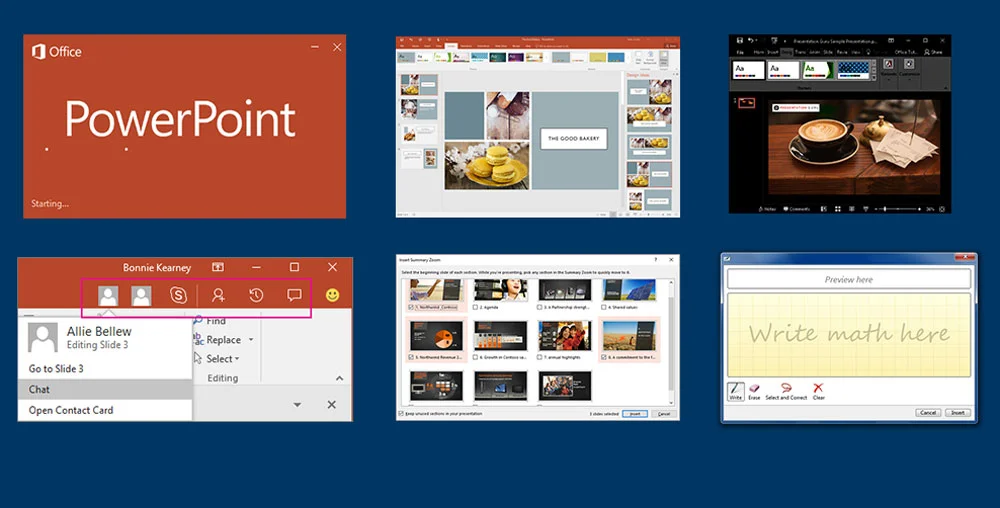Click the Tell me lightbulb in dark window
This screenshot has height=508, width=1000.
coord(868,52)
